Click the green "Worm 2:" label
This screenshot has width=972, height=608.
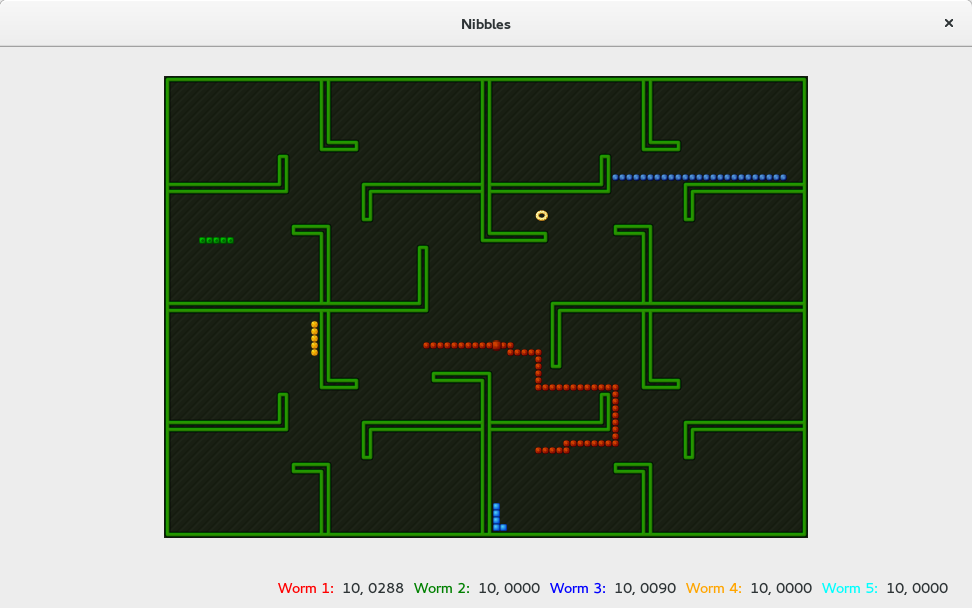pos(442,588)
